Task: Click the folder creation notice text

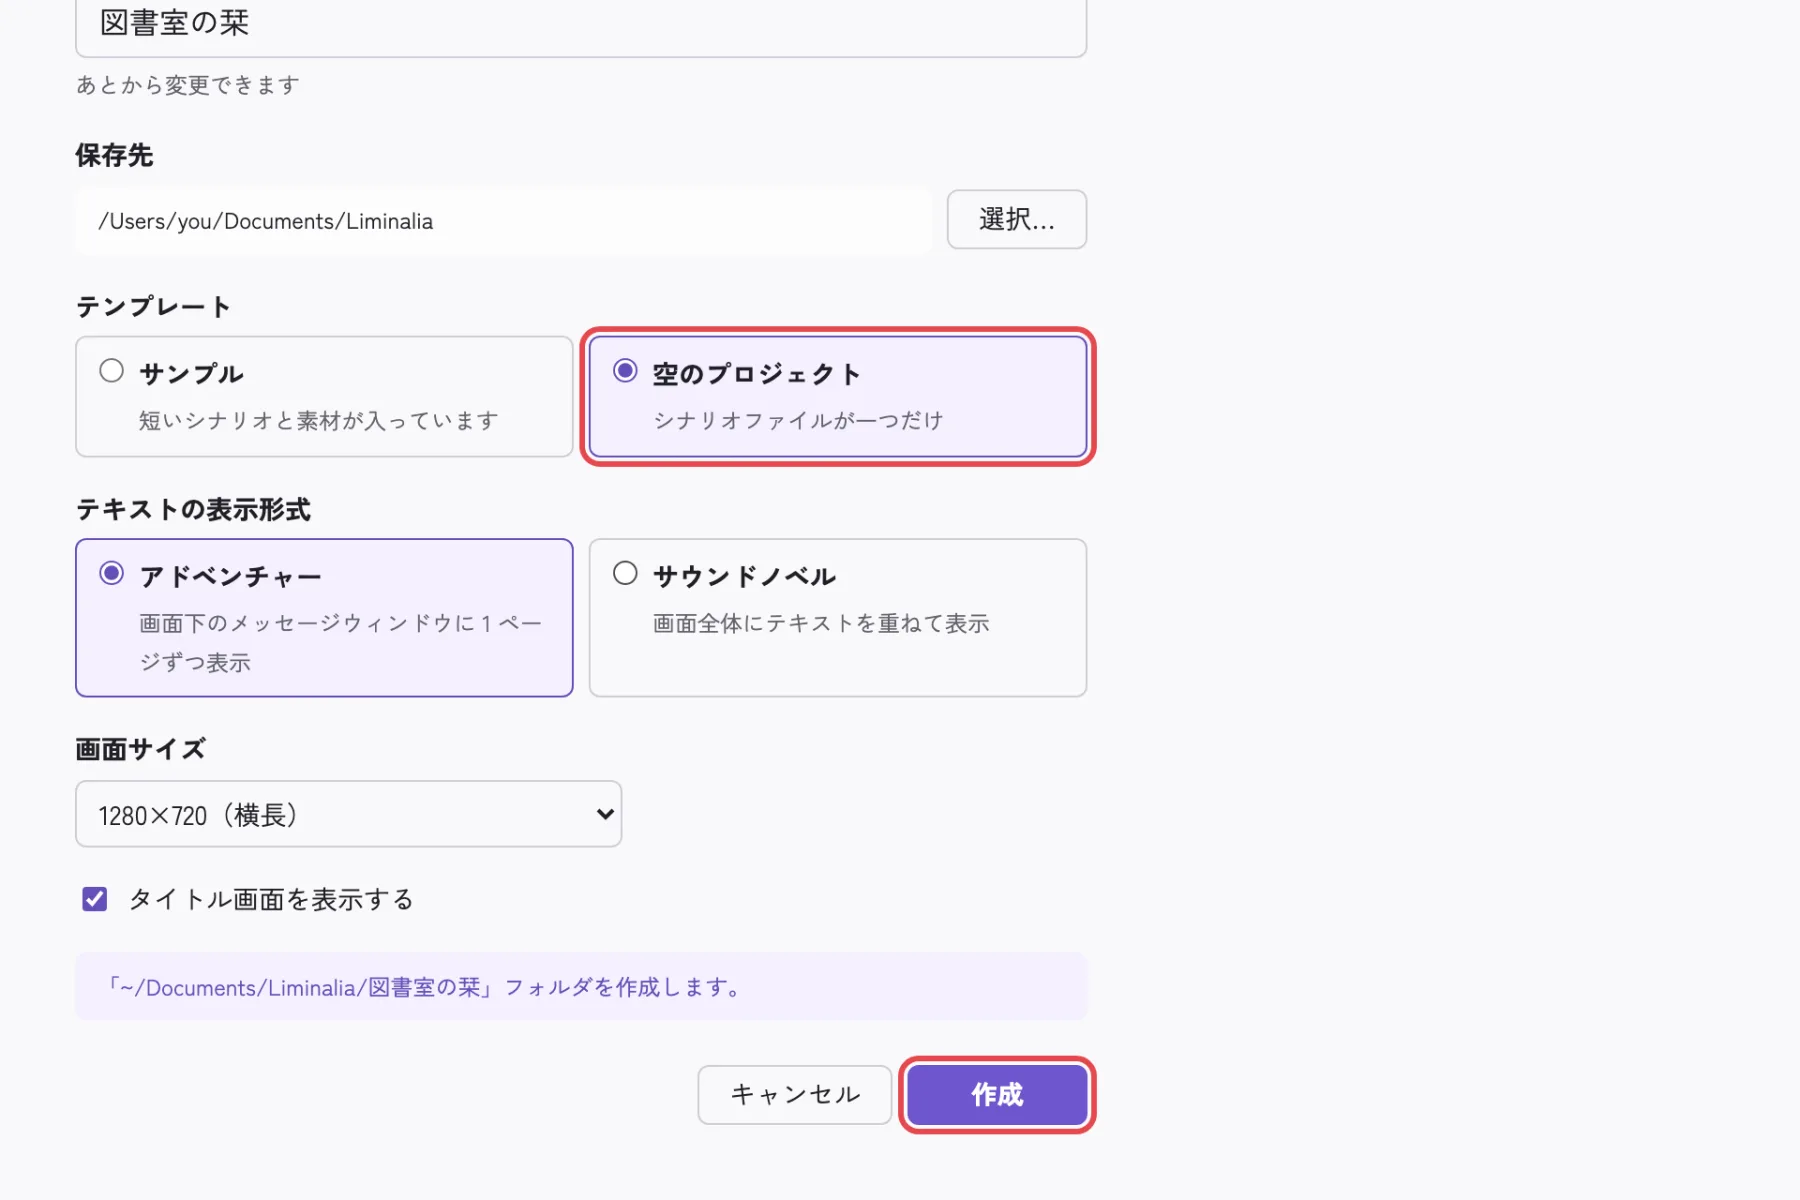Action: [425, 987]
